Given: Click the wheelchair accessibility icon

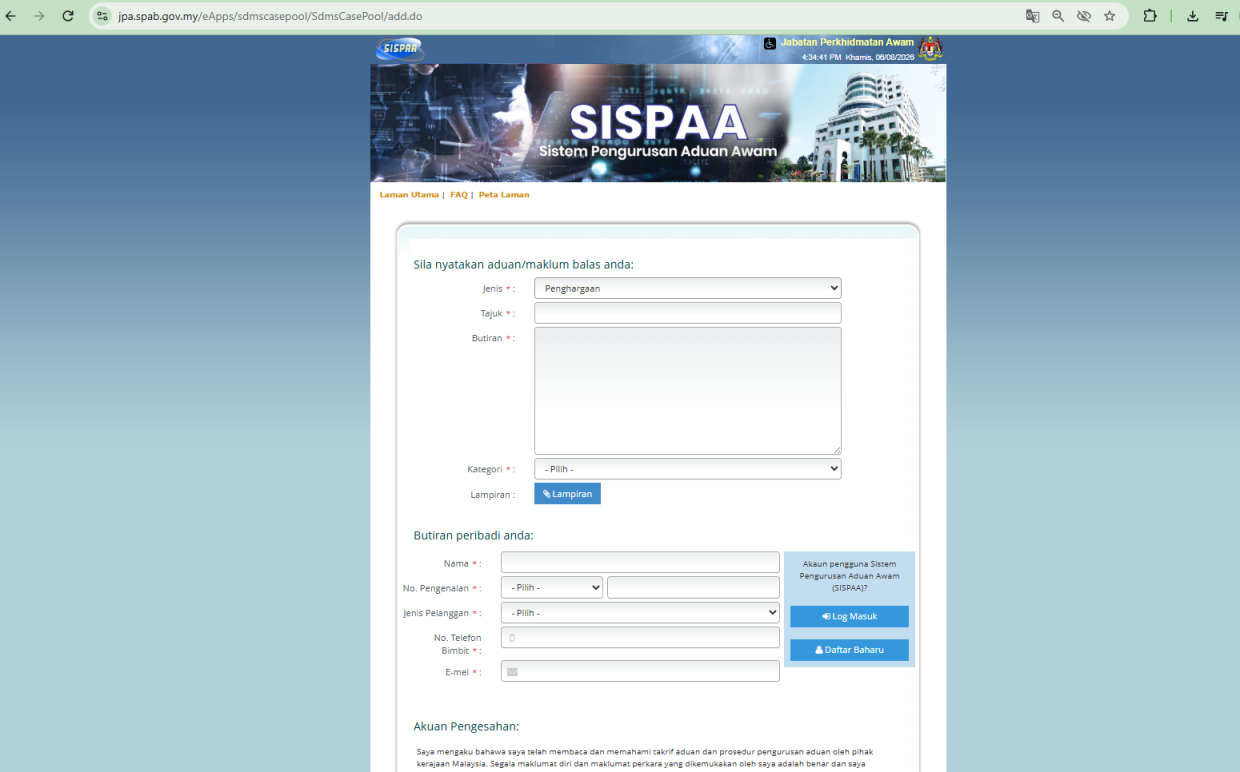Looking at the screenshot, I should click(770, 44).
